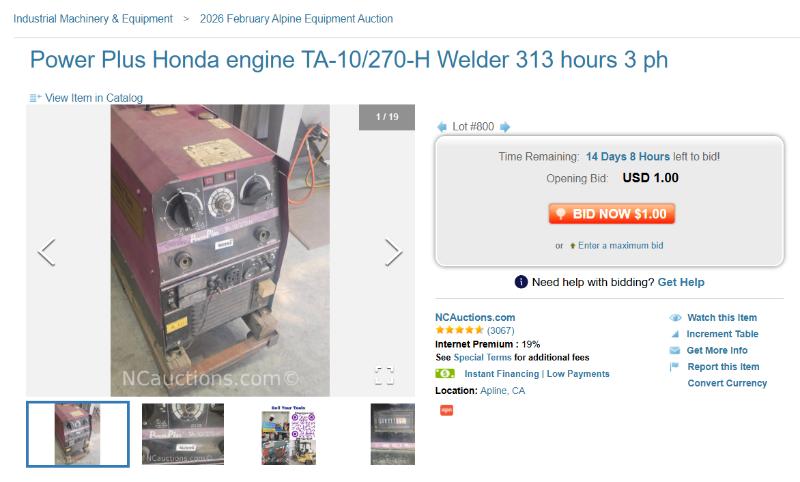Viewport: 800px width, 482px height.
Task: Select the second thumbnail of control dial
Action: click(x=183, y=434)
